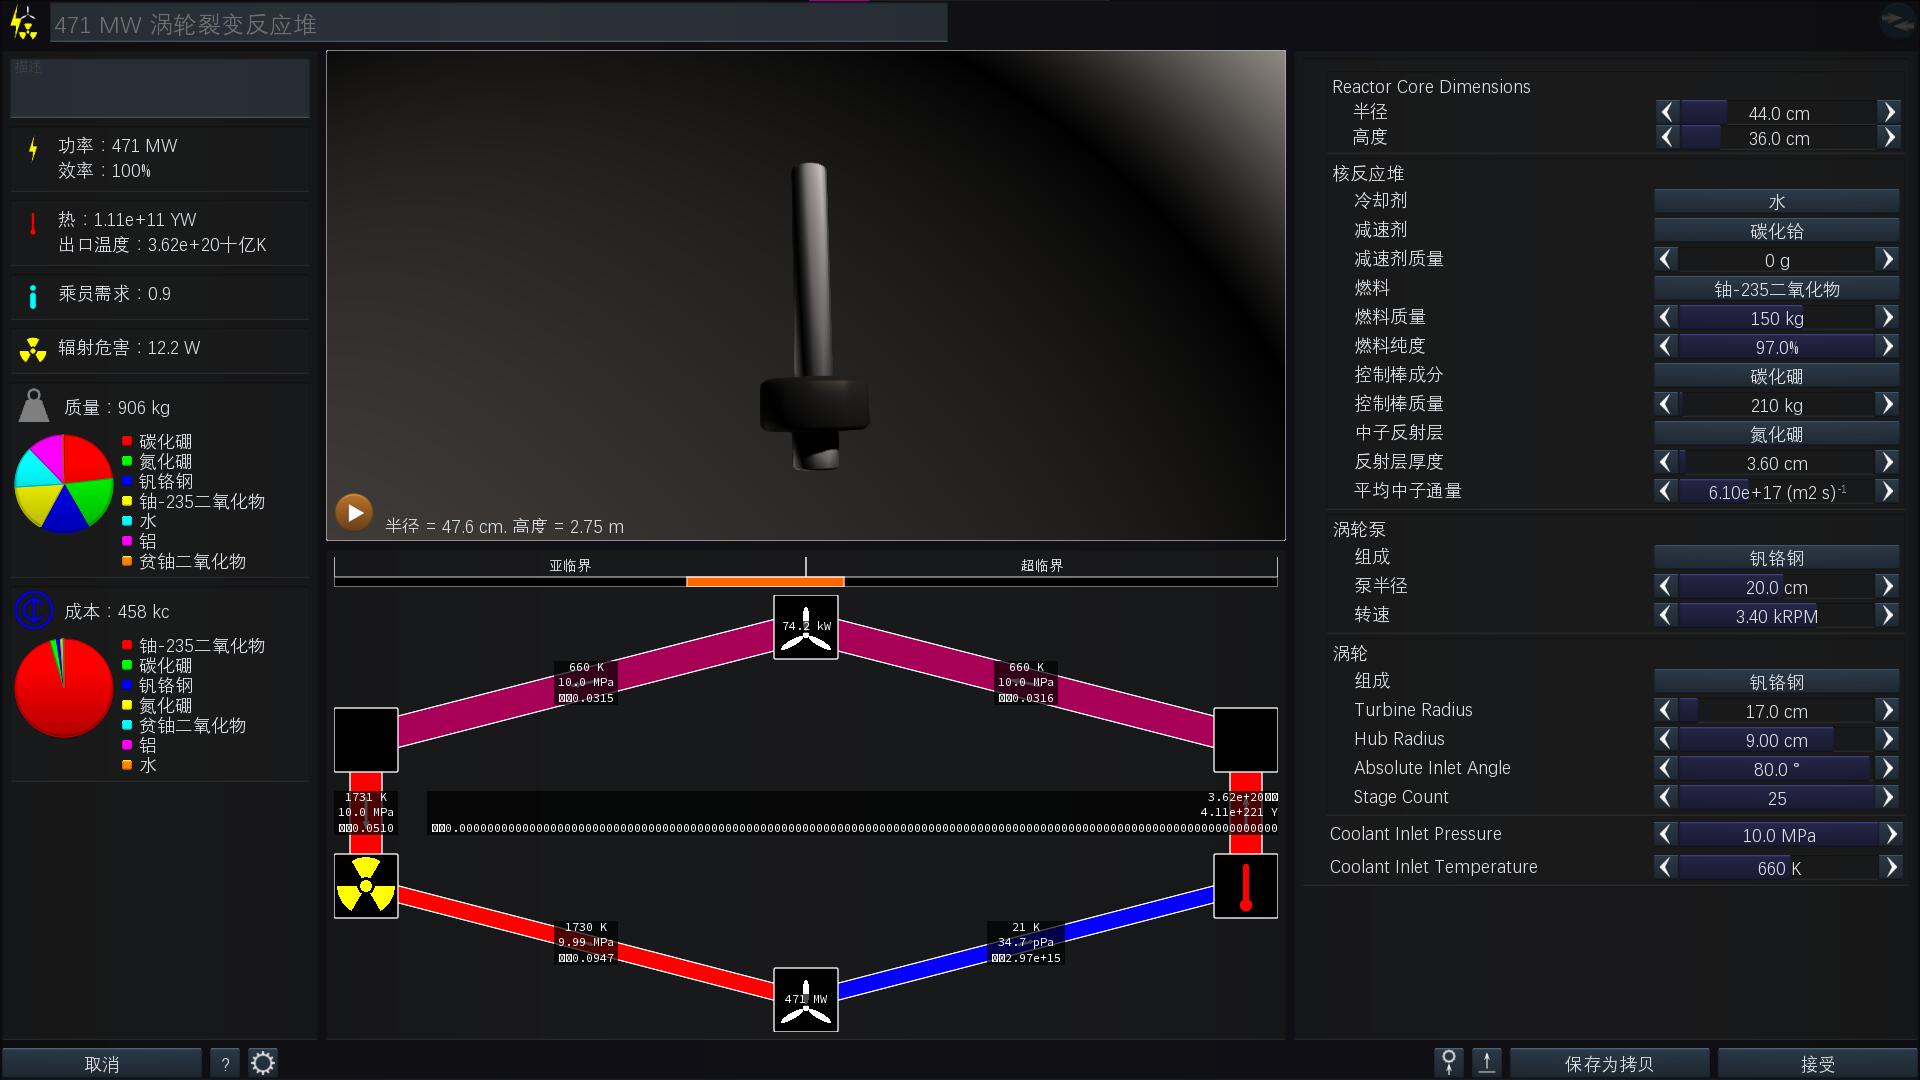Click the fuel purity 97.0% slider
Screen dimensions: 1920x1080
1776,347
